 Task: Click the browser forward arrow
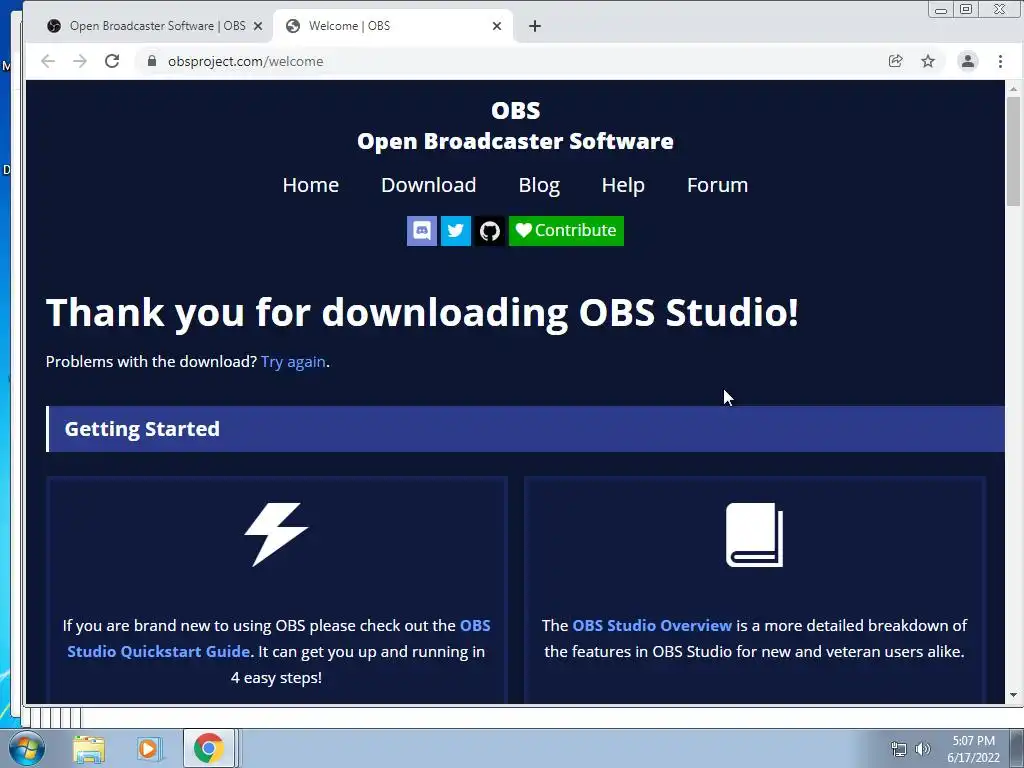(80, 61)
